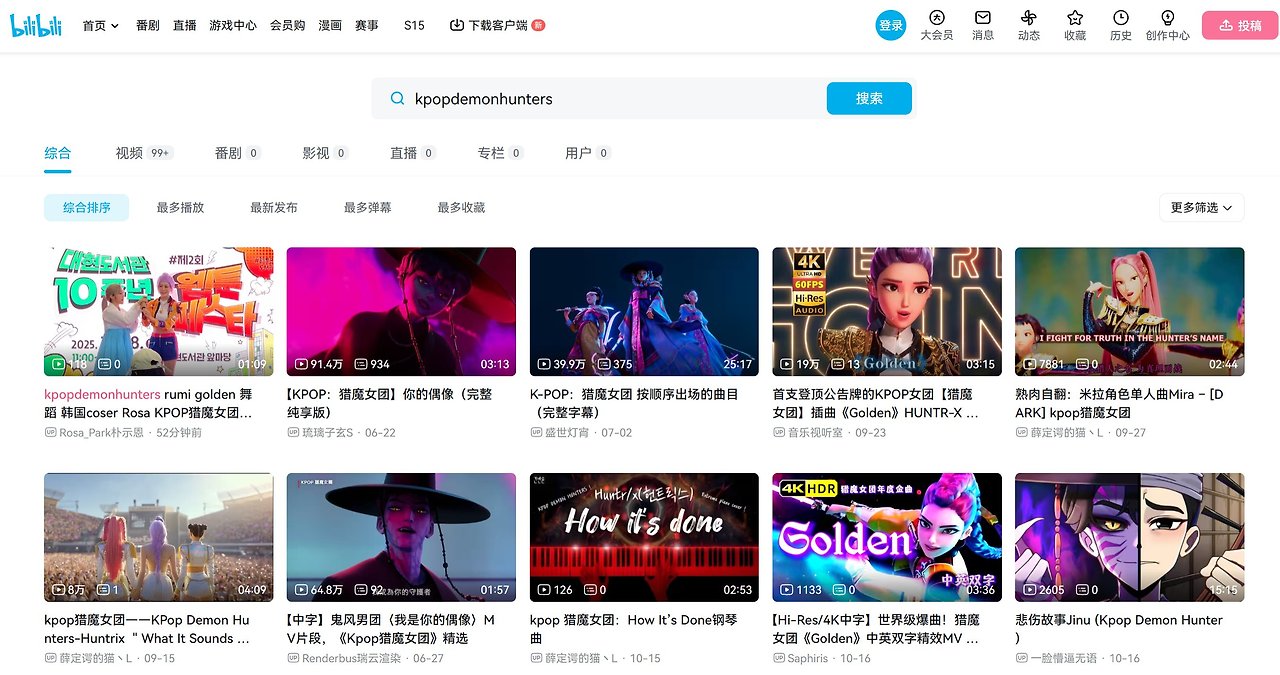The image size is (1280, 675).
Task: Open the stadium concert 04:09 thumbnail
Action: tap(159, 537)
